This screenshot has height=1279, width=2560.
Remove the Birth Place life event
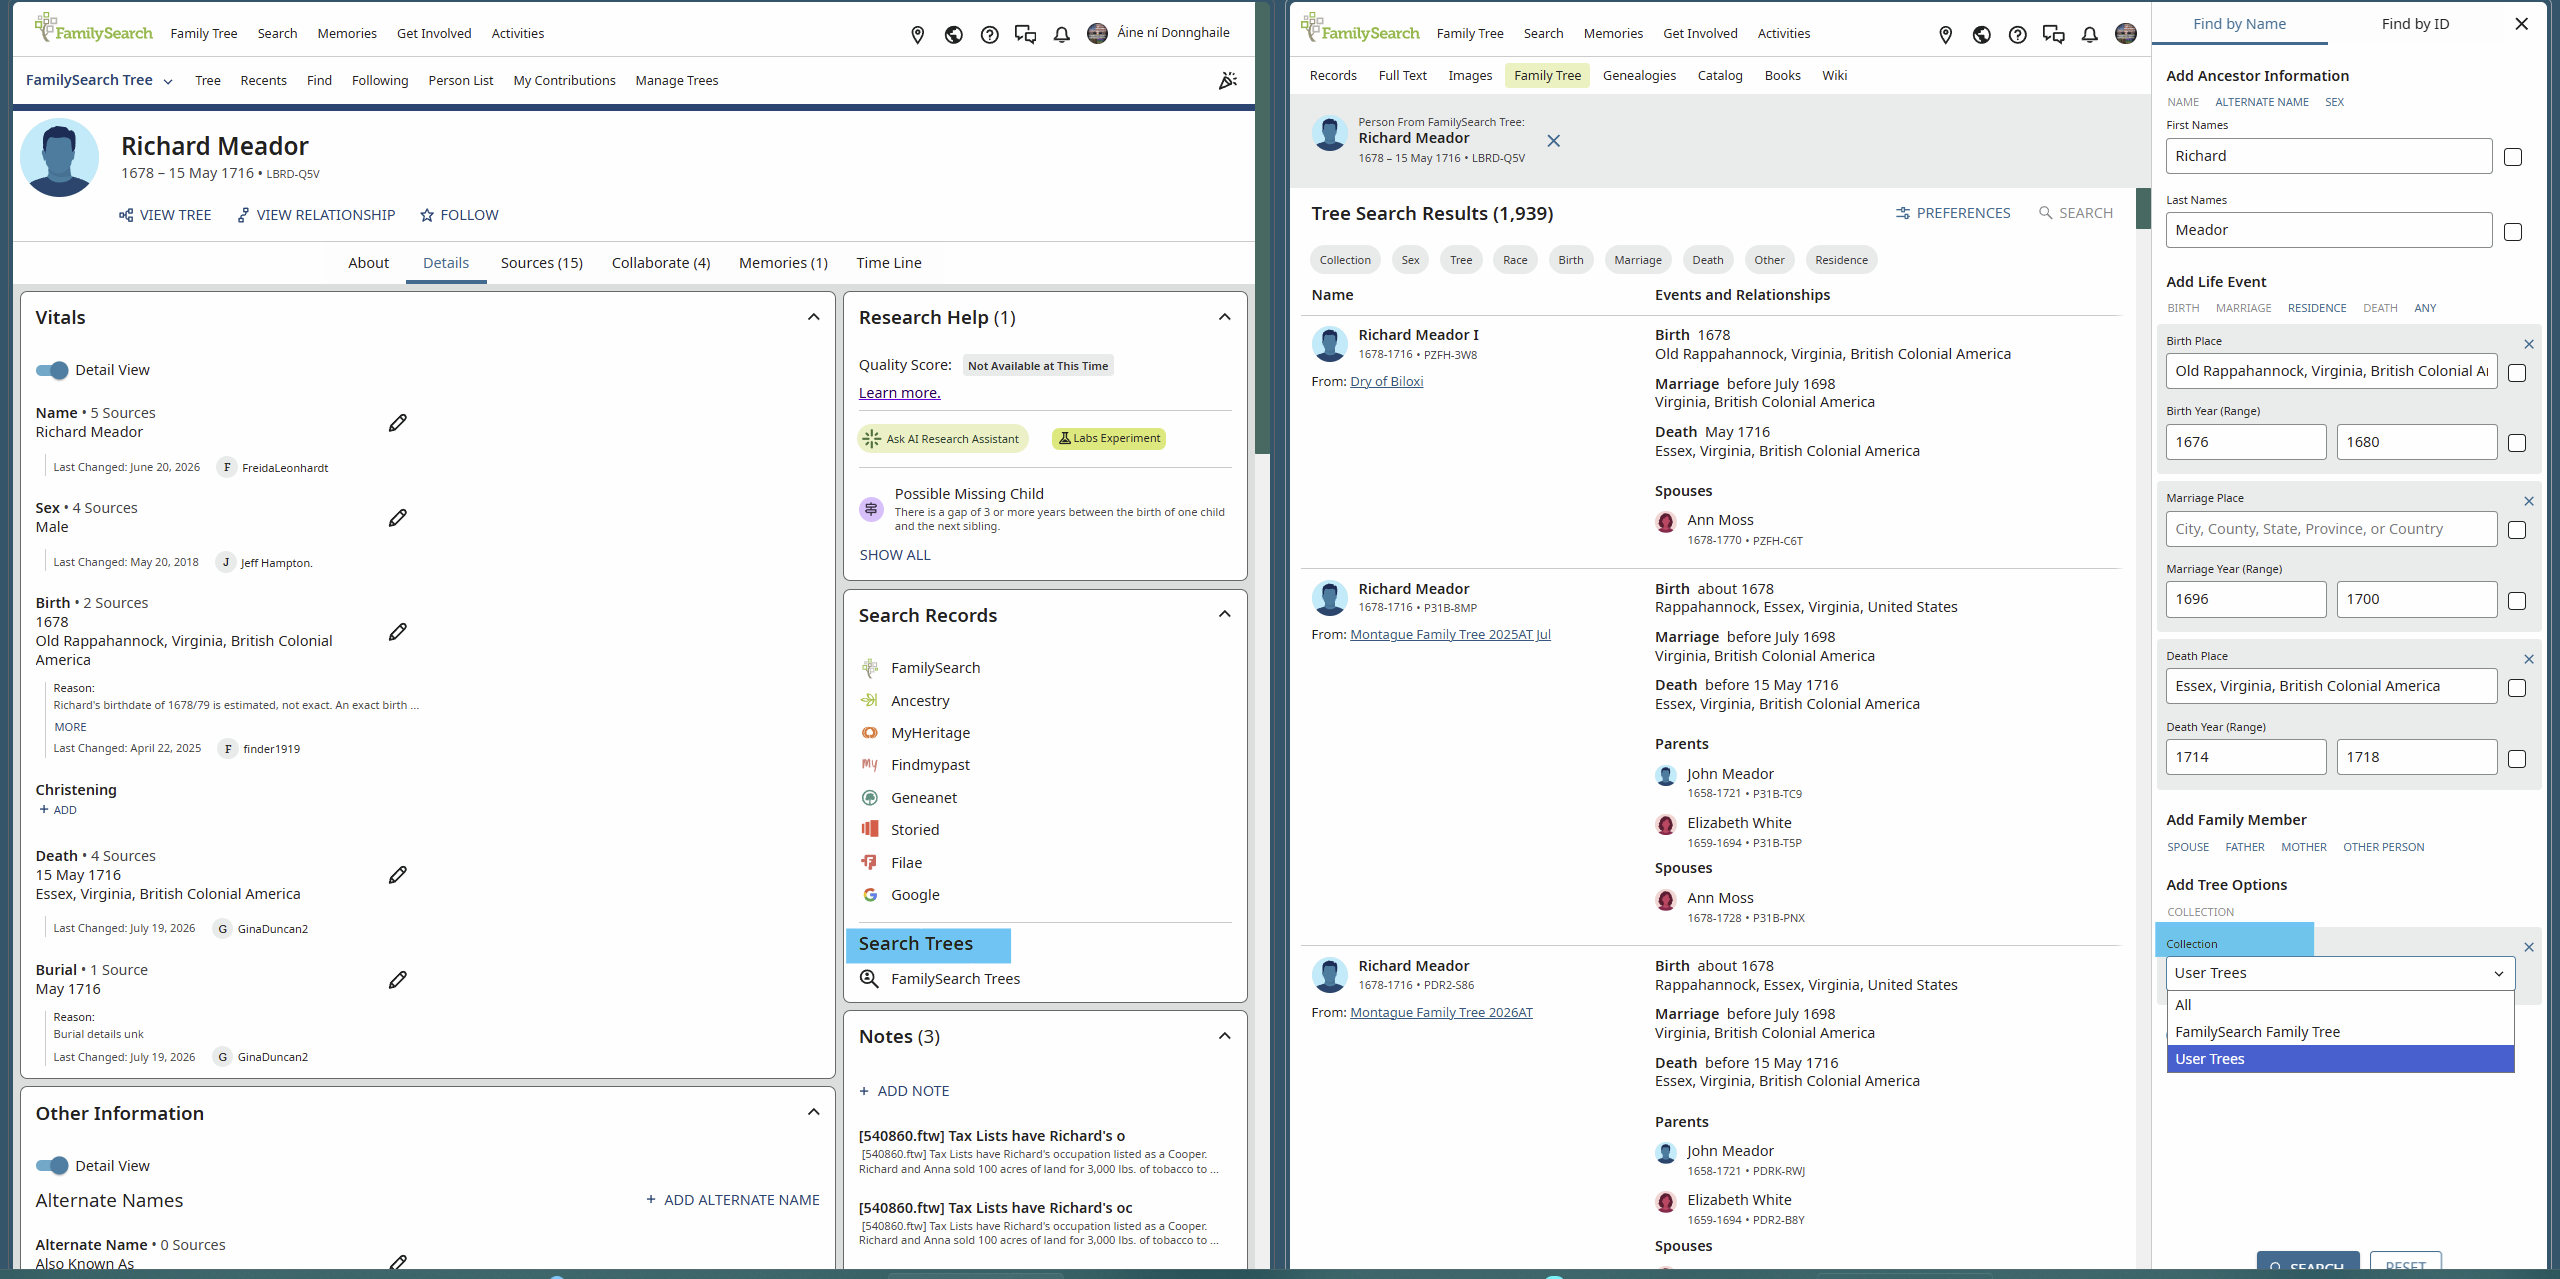point(2529,344)
